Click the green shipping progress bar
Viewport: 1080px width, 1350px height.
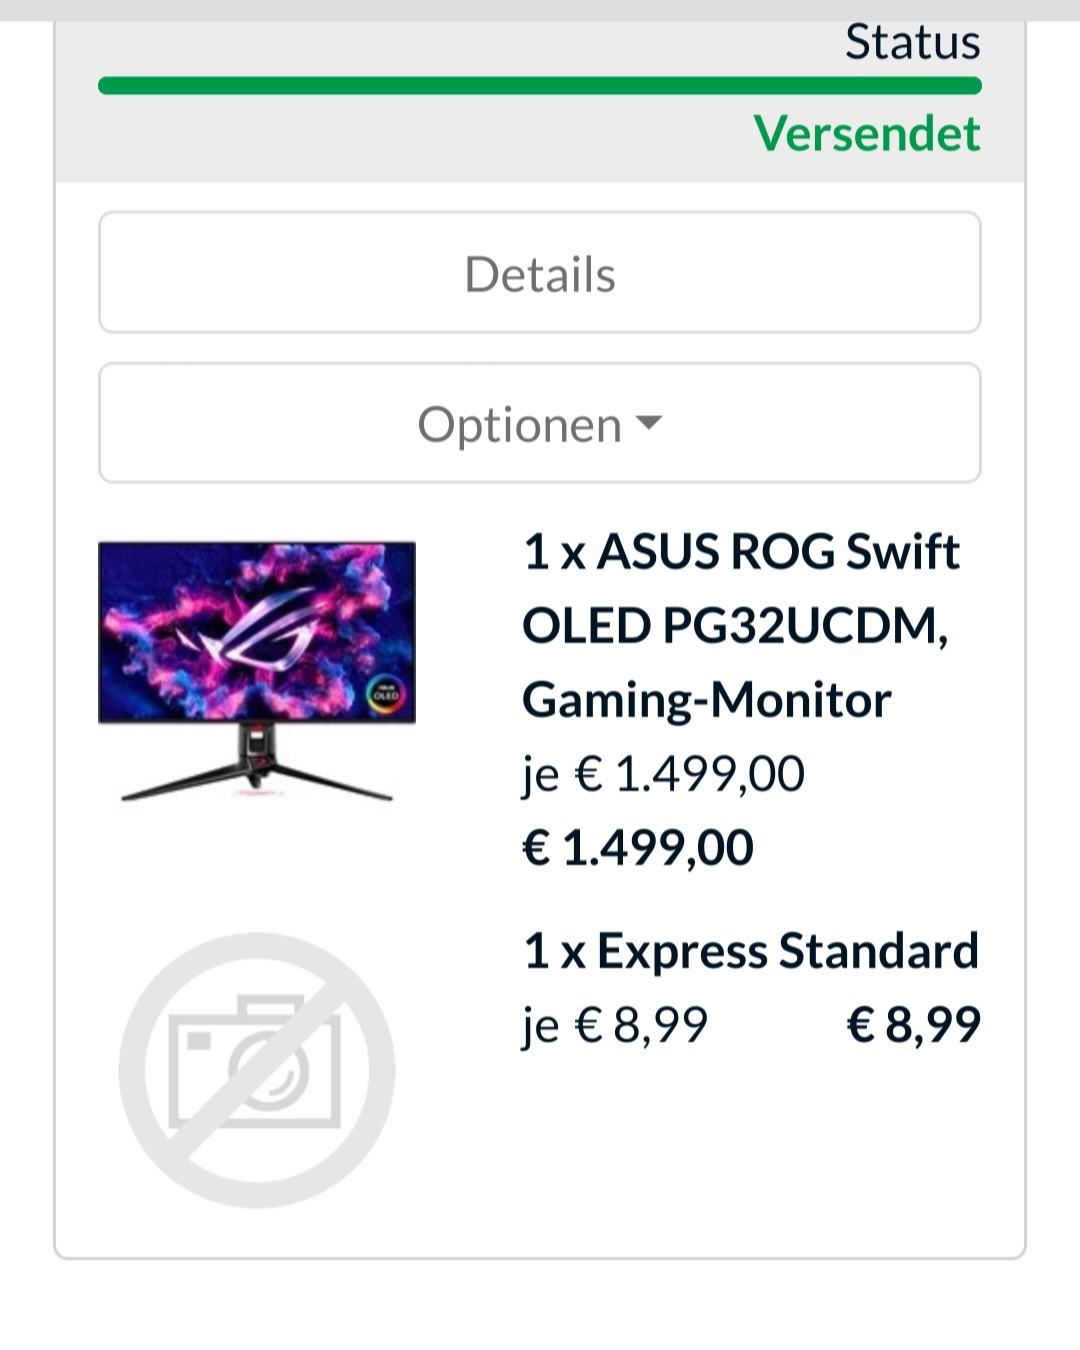[x=540, y=85]
